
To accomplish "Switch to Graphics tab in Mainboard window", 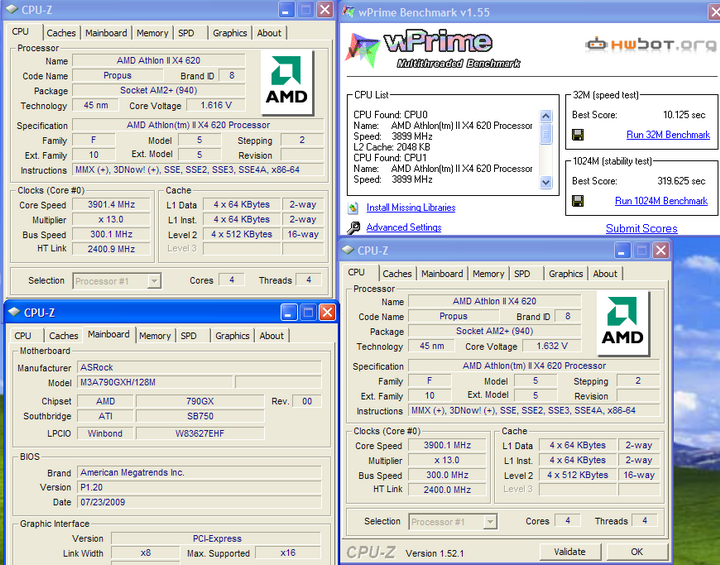I will (232, 336).
